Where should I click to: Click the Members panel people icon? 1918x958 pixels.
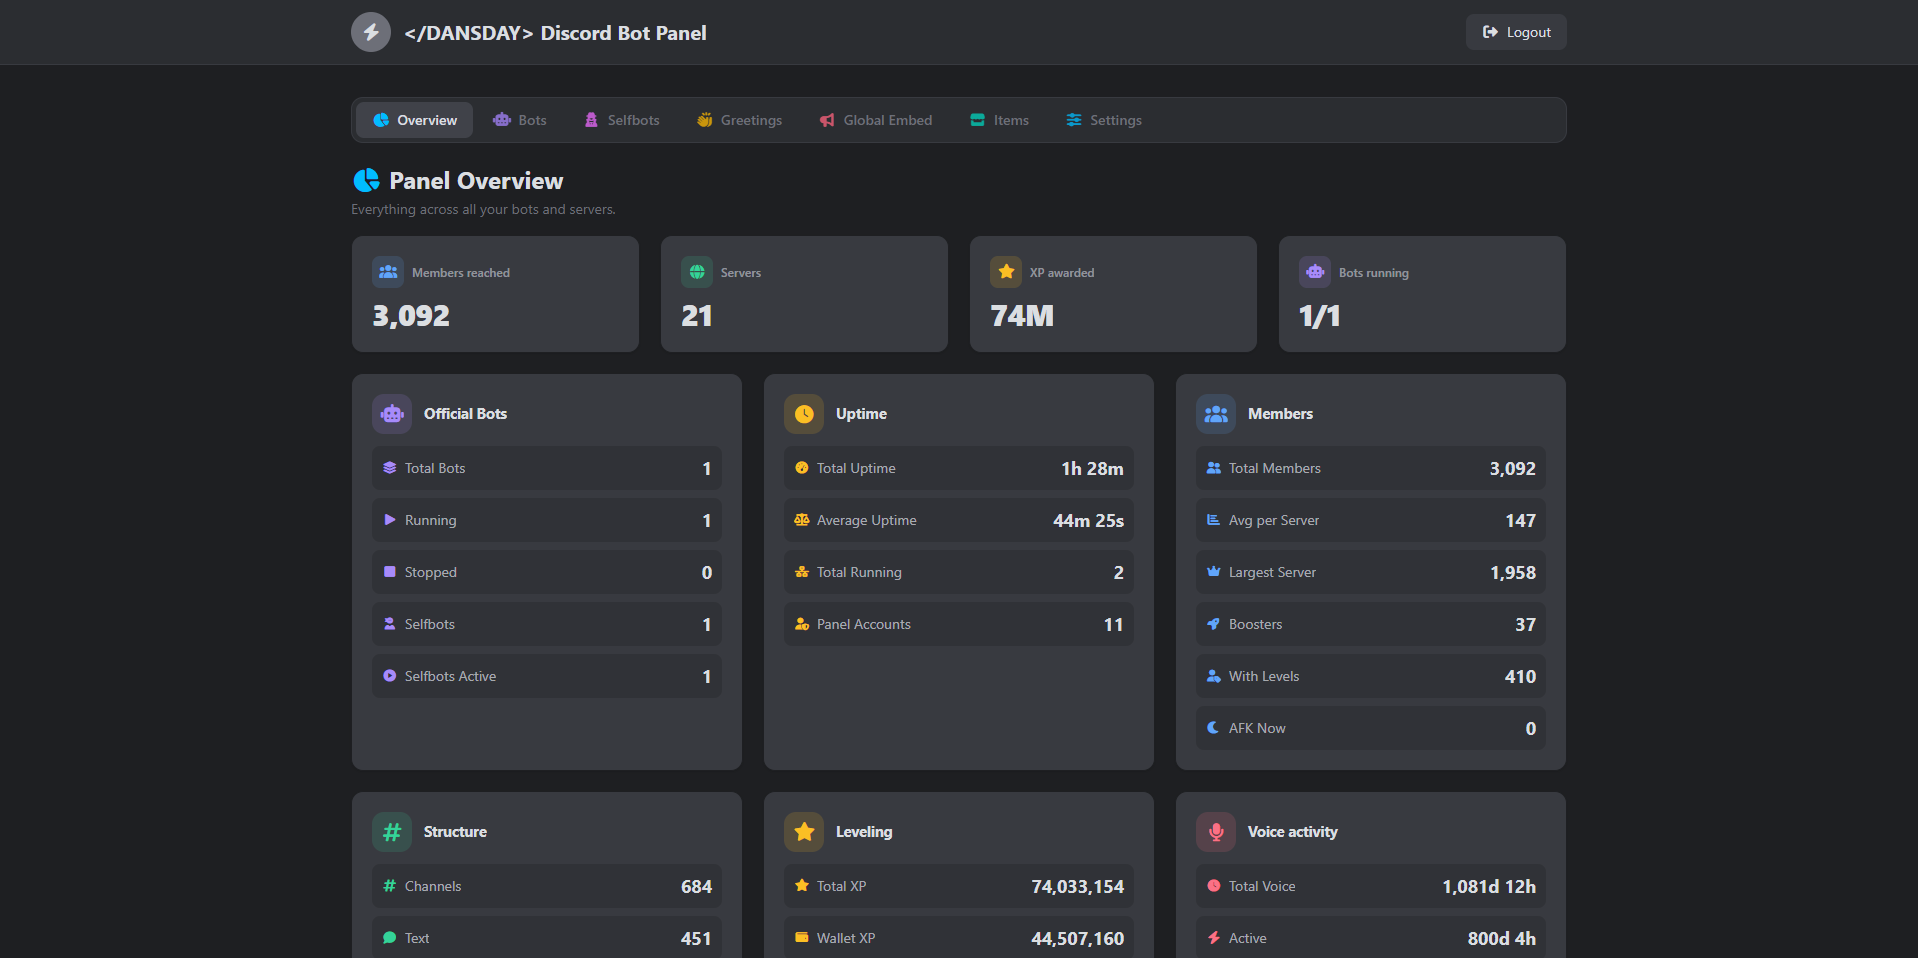click(1216, 414)
